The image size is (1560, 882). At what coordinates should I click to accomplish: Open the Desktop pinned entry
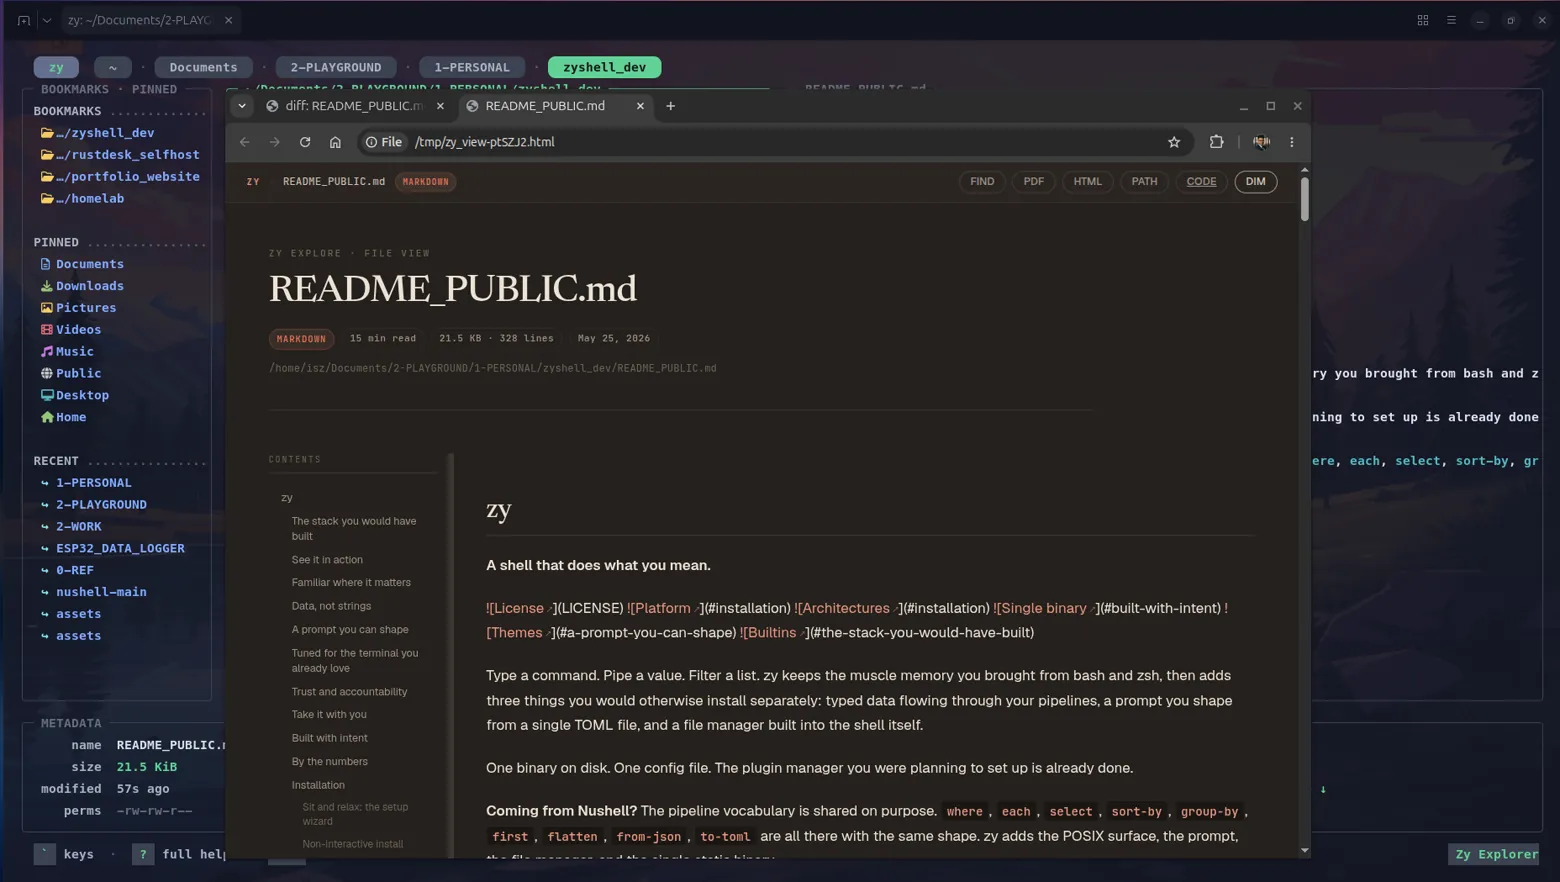75,395
